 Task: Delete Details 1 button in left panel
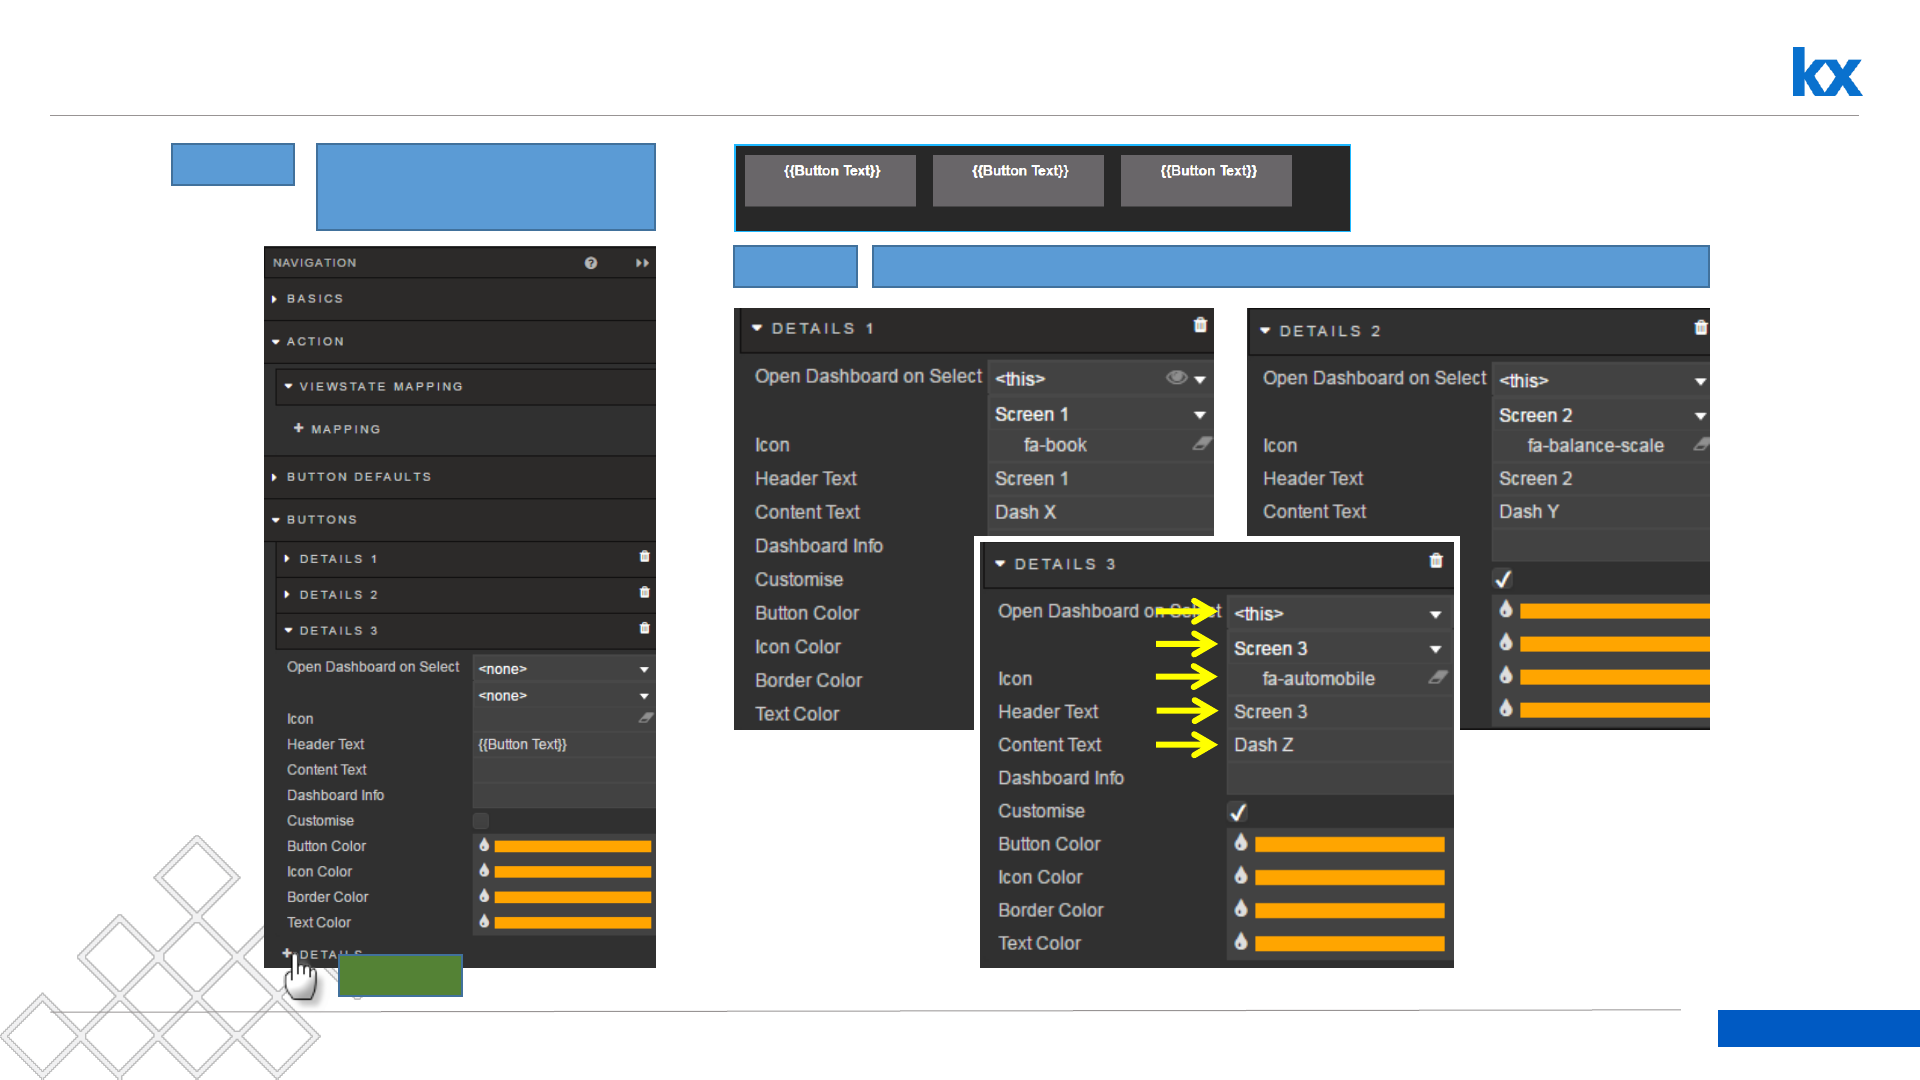[x=644, y=557]
